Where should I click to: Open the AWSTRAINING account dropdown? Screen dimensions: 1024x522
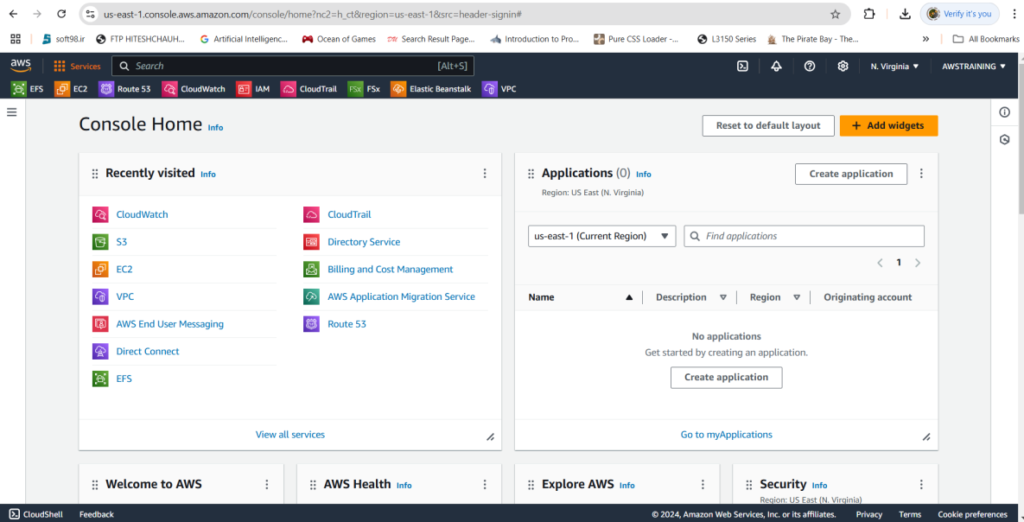[x=974, y=66]
